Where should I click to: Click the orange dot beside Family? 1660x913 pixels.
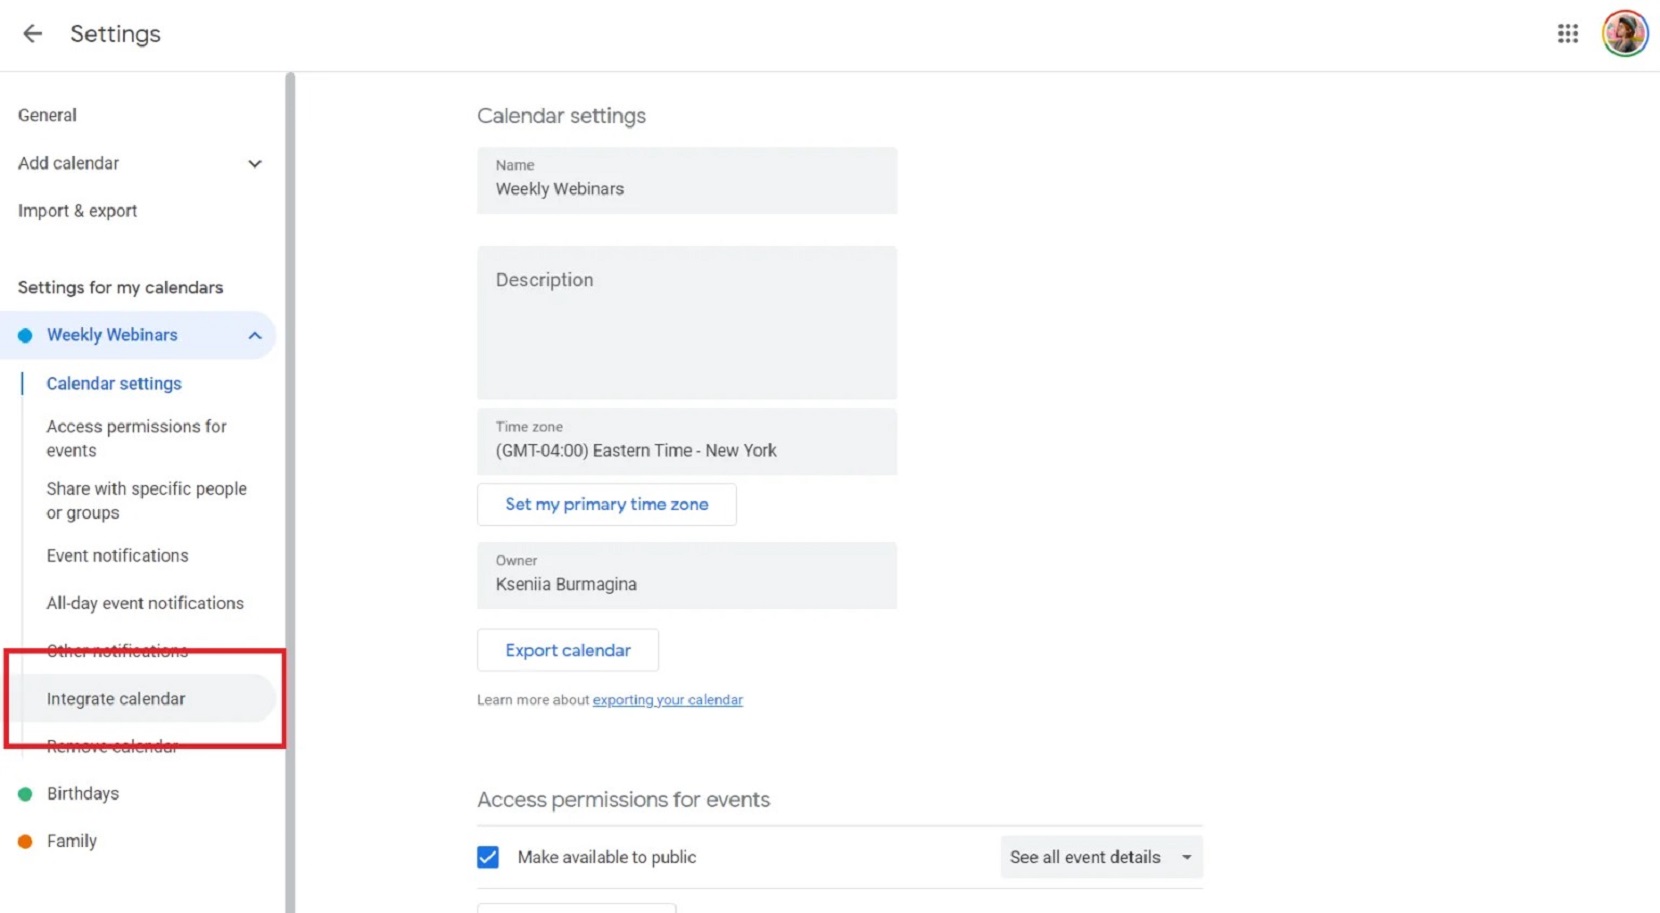(25, 841)
